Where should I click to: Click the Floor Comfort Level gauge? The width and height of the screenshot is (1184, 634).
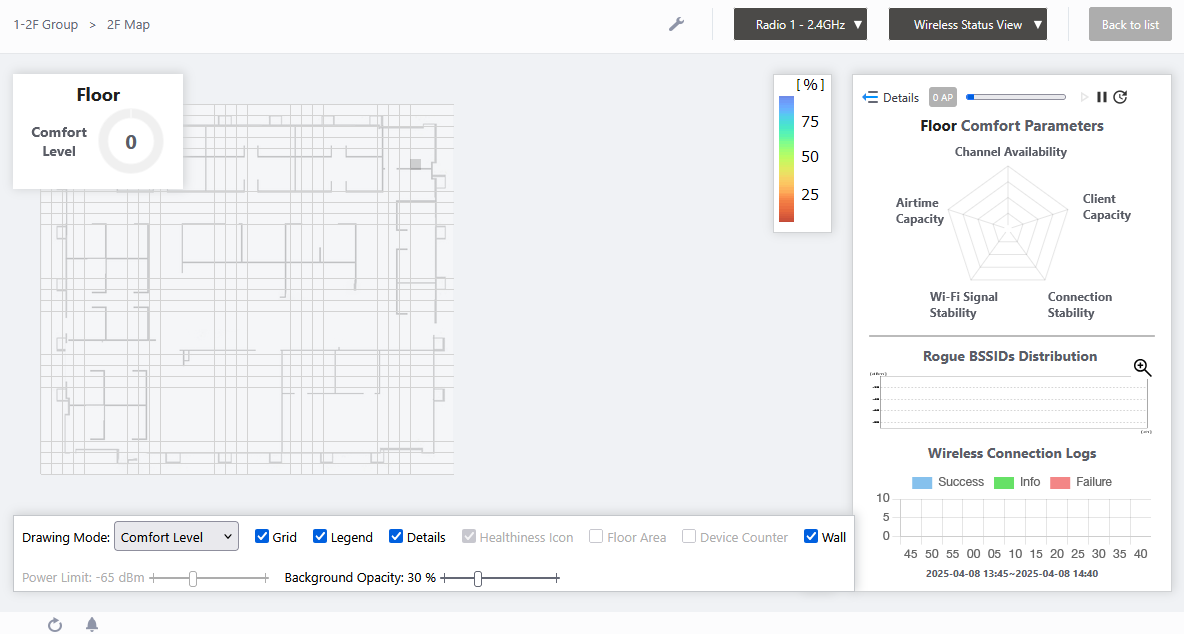pos(131,142)
